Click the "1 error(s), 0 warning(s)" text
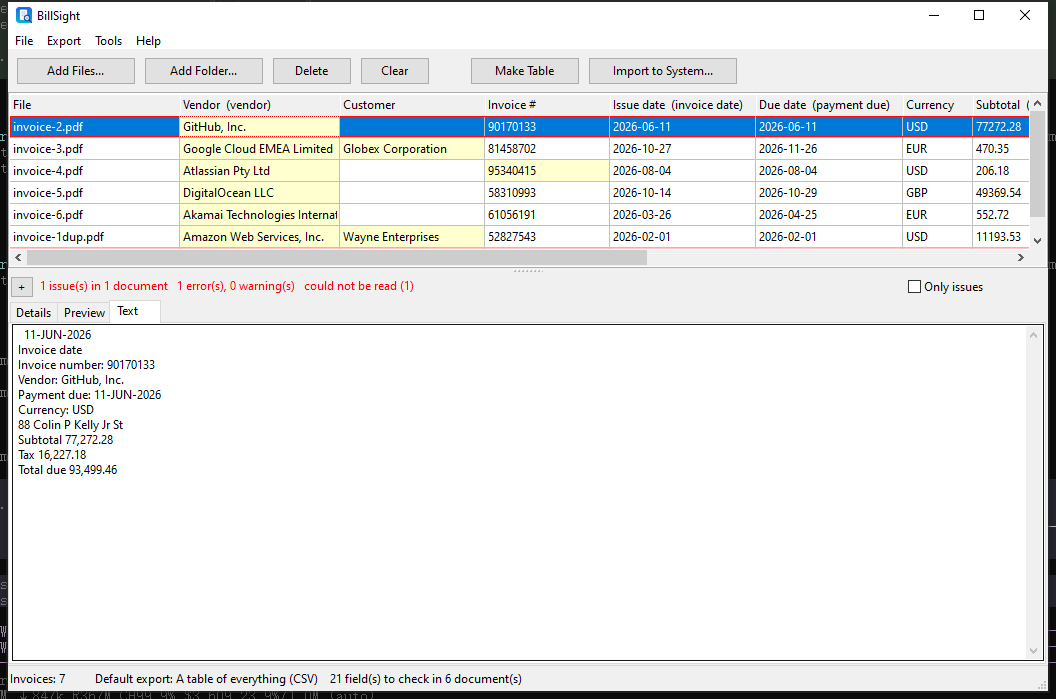 [236, 286]
